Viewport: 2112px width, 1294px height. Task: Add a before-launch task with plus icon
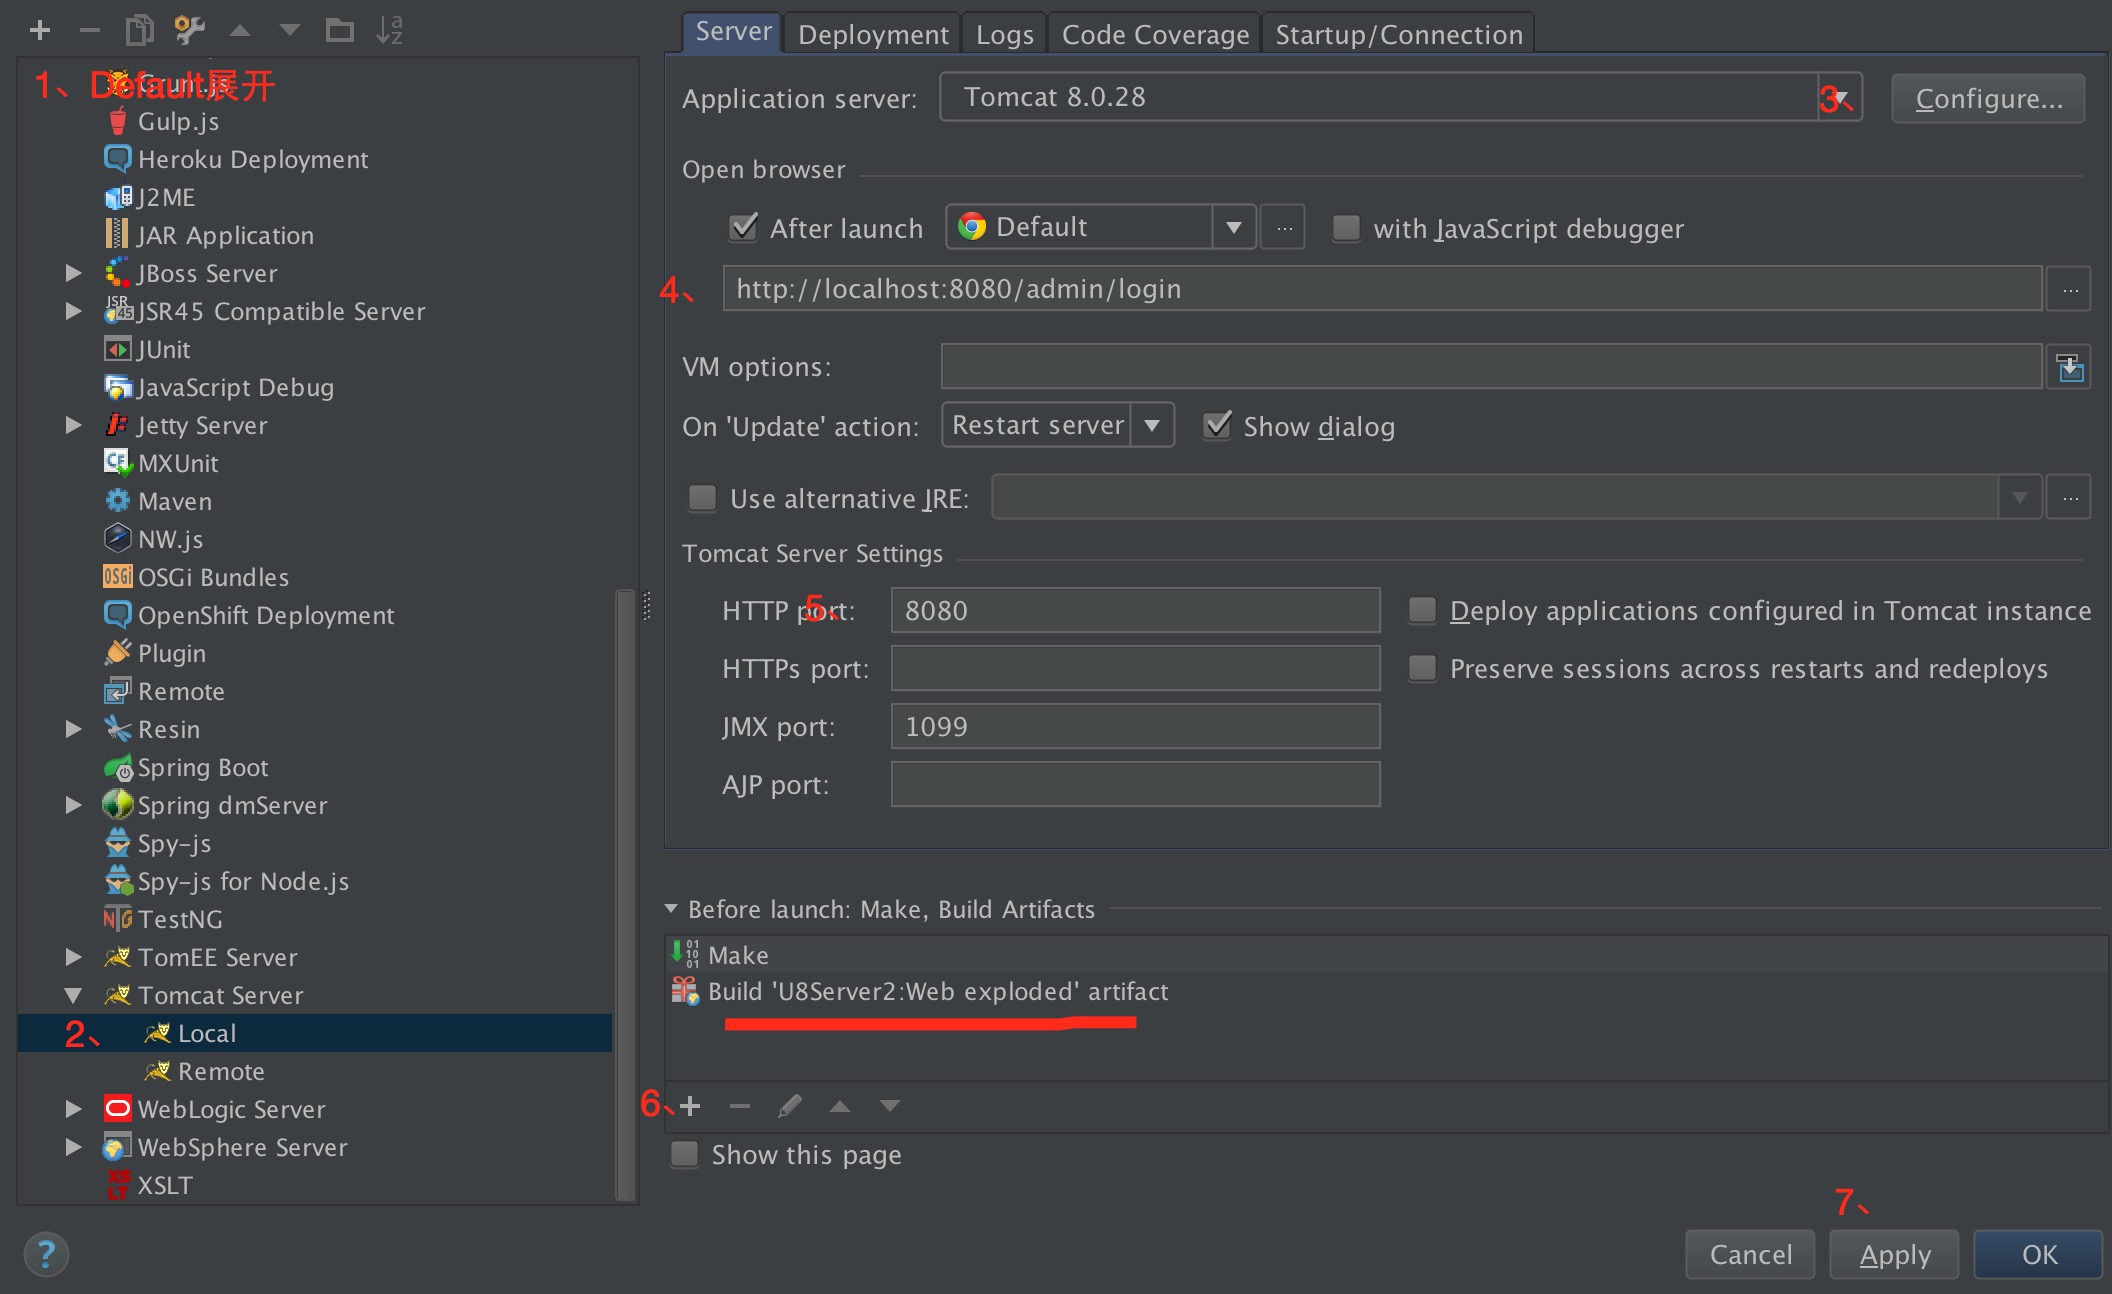tap(690, 1106)
